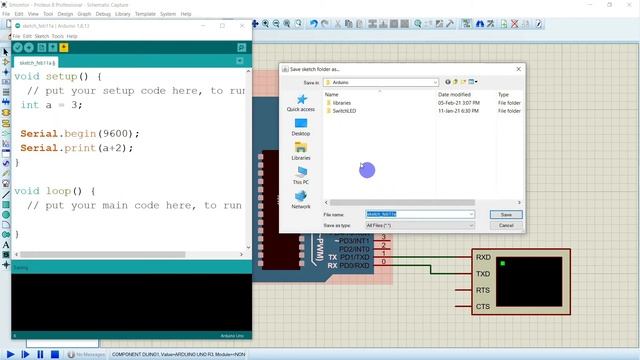Screen dimensions: 640x360
Task: Click Up One Level icon in Save dialog
Action: click(x=456, y=82)
